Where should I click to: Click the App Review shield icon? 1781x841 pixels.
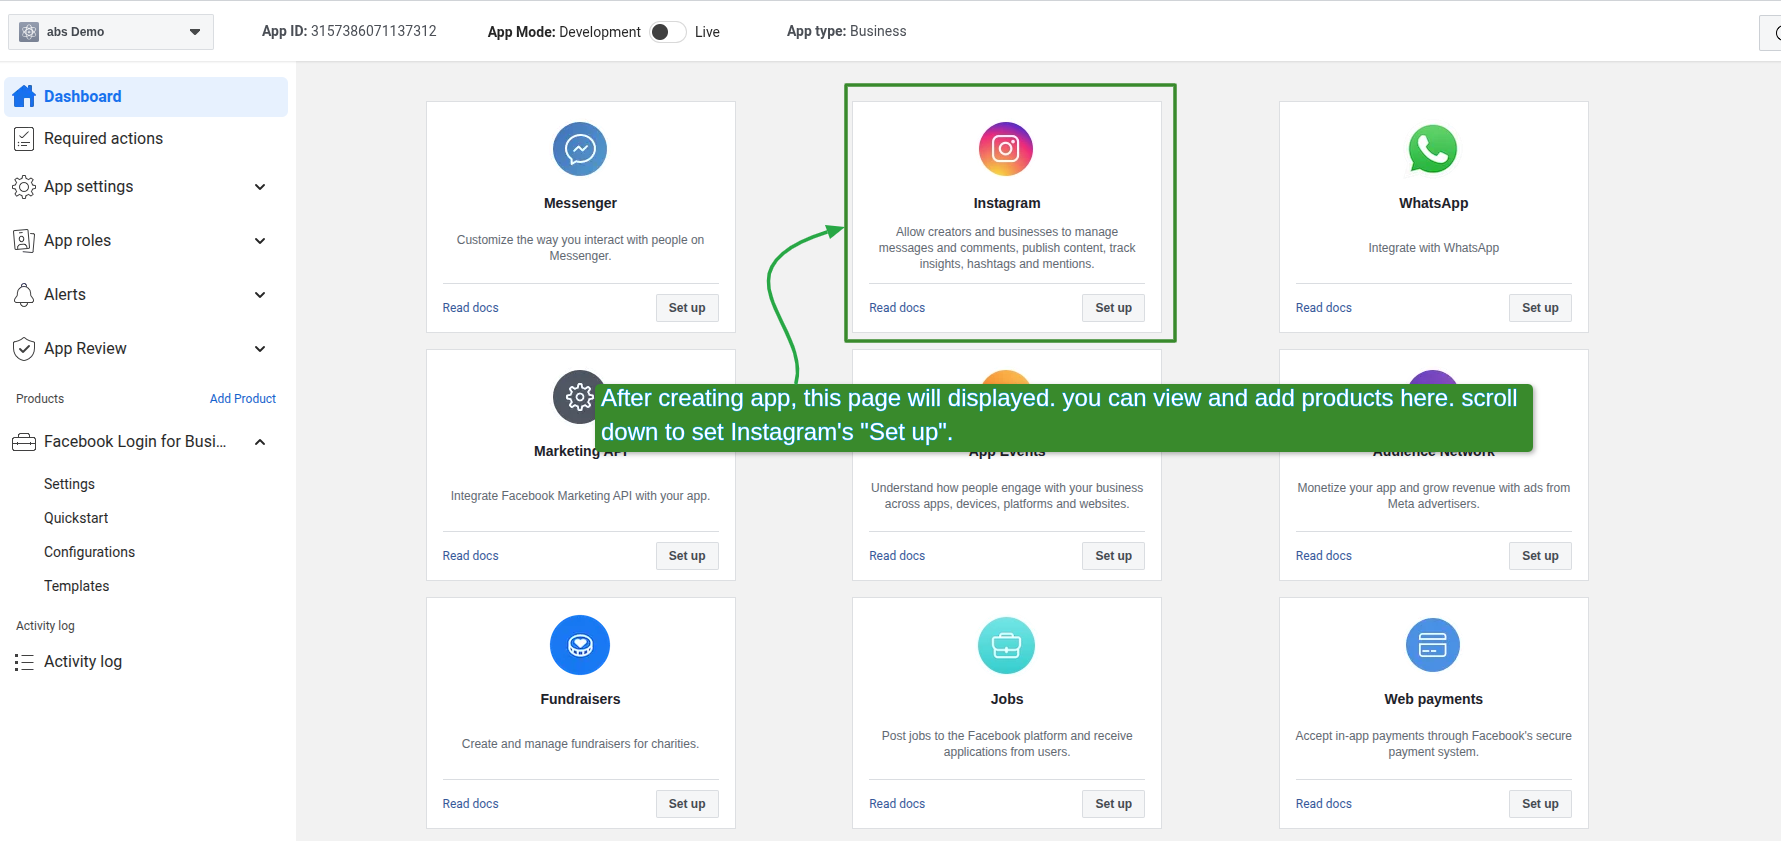tap(24, 349)
